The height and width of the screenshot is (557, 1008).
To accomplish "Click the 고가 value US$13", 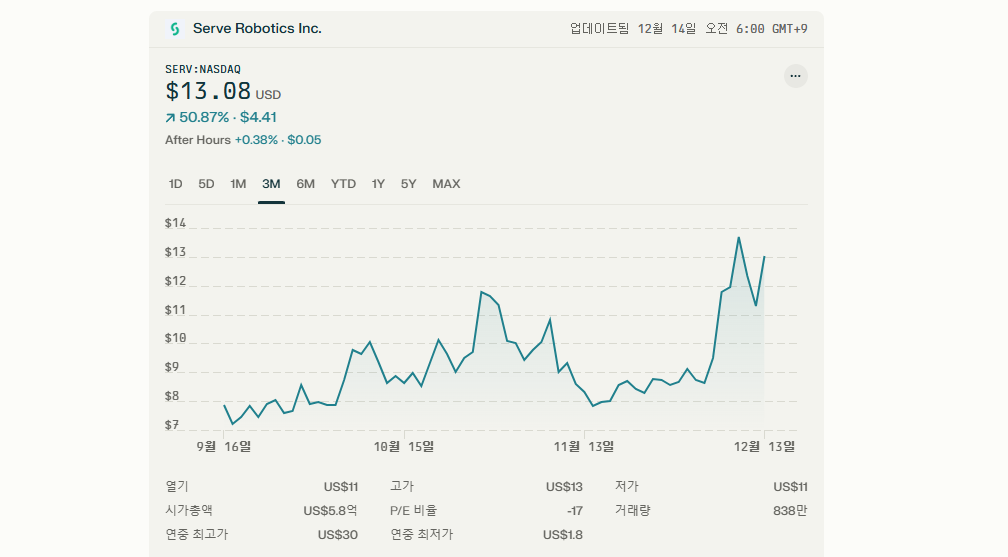I will [x=564, y=487].
